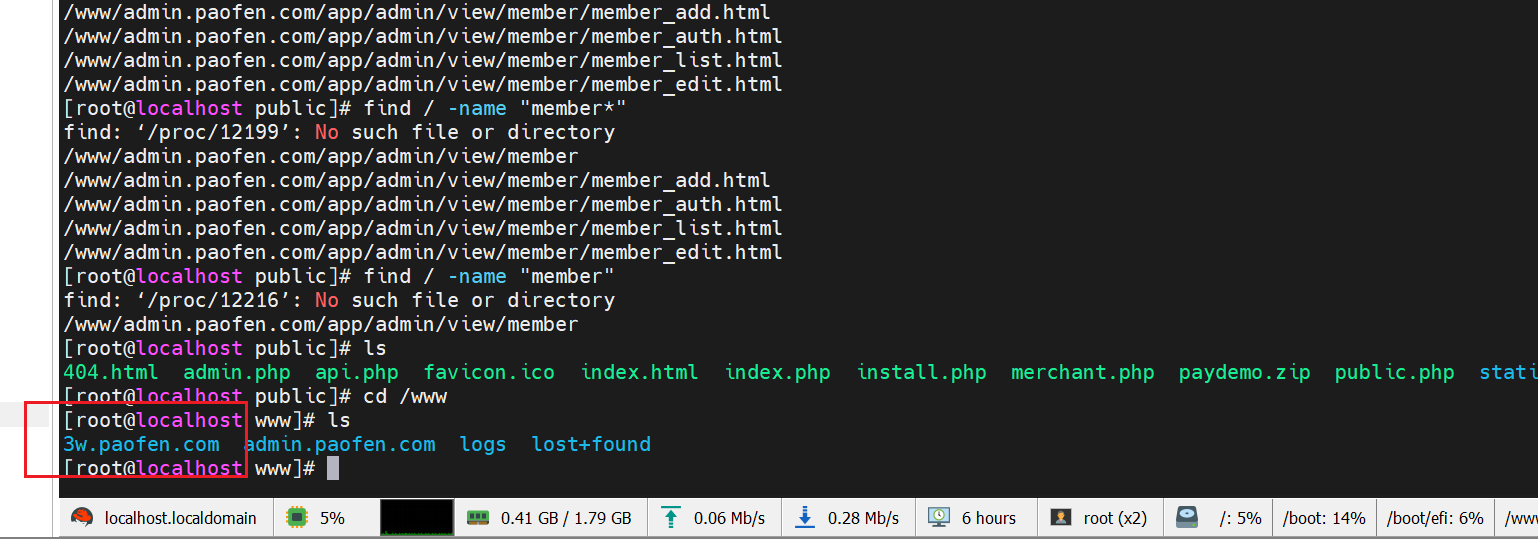Image resolution: width=1538 pixels, height=543 pixels.
Task: Click the logs directory in ls output
Action: [483, 444]
